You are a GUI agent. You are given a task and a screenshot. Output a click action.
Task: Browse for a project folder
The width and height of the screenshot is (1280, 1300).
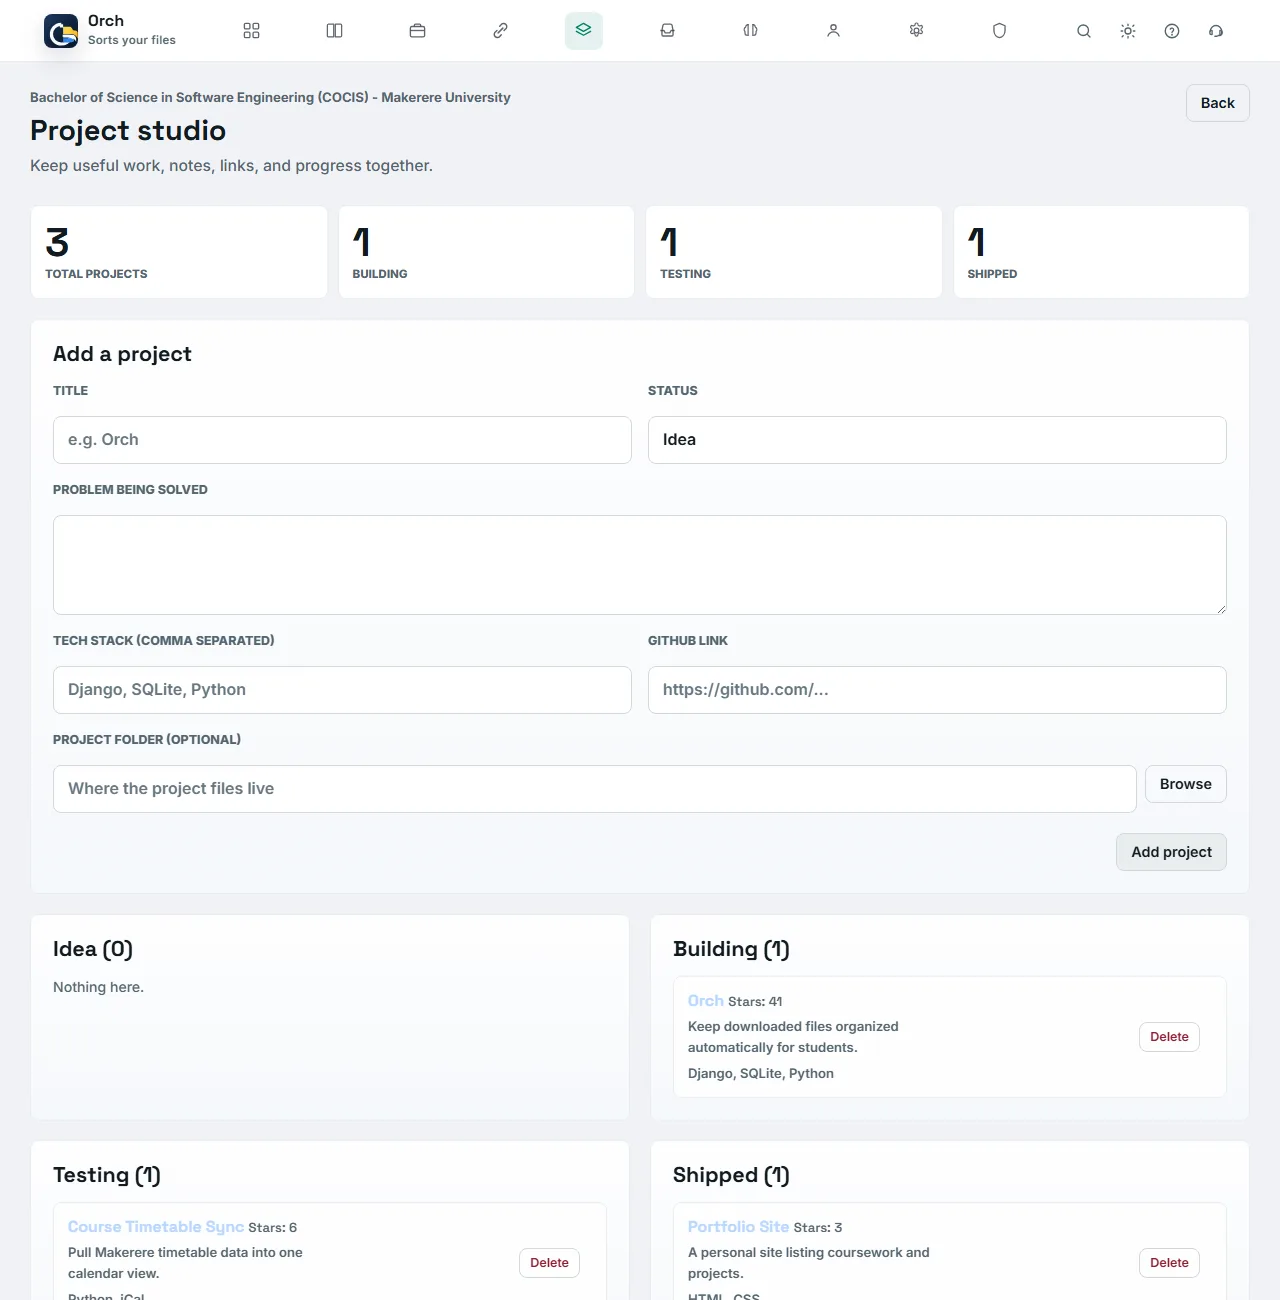(1186, 784)
